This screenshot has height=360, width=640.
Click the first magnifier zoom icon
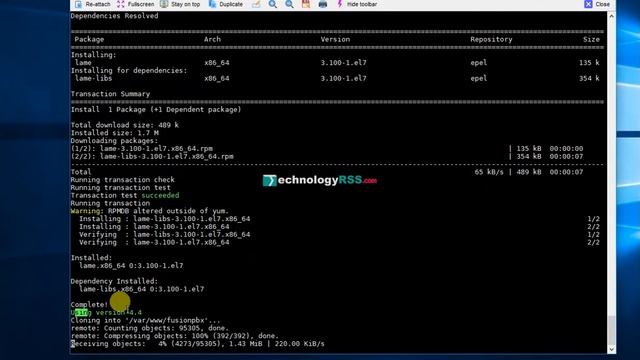click(x=273, y=4)
